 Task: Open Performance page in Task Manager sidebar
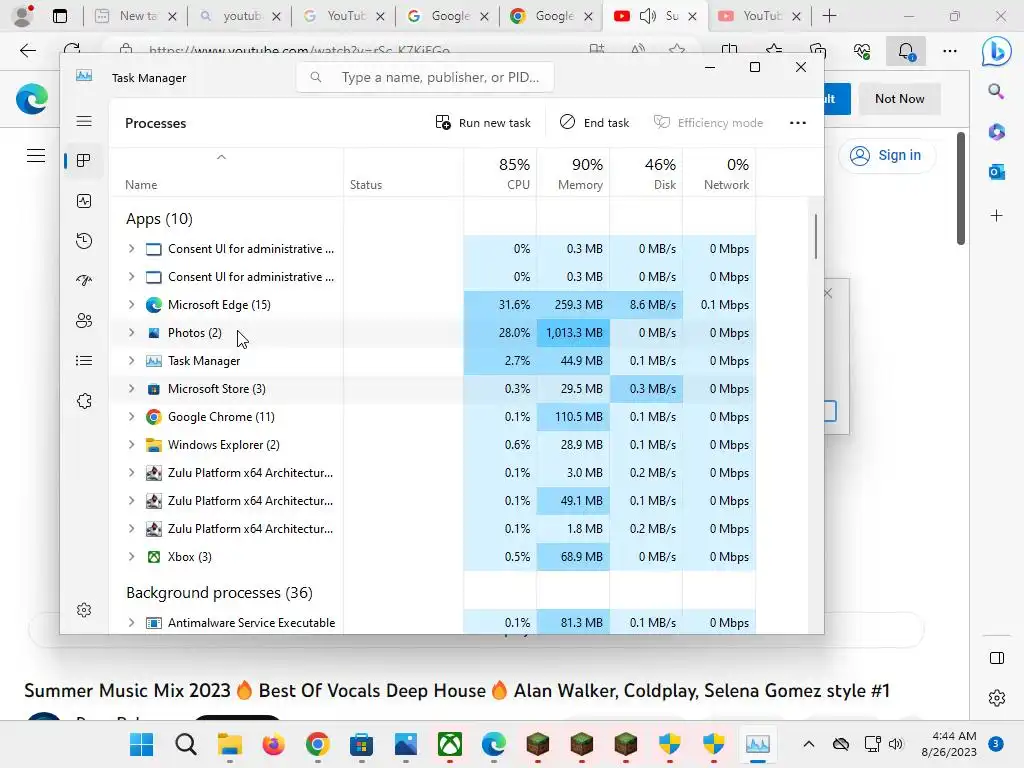click(84, 201)
